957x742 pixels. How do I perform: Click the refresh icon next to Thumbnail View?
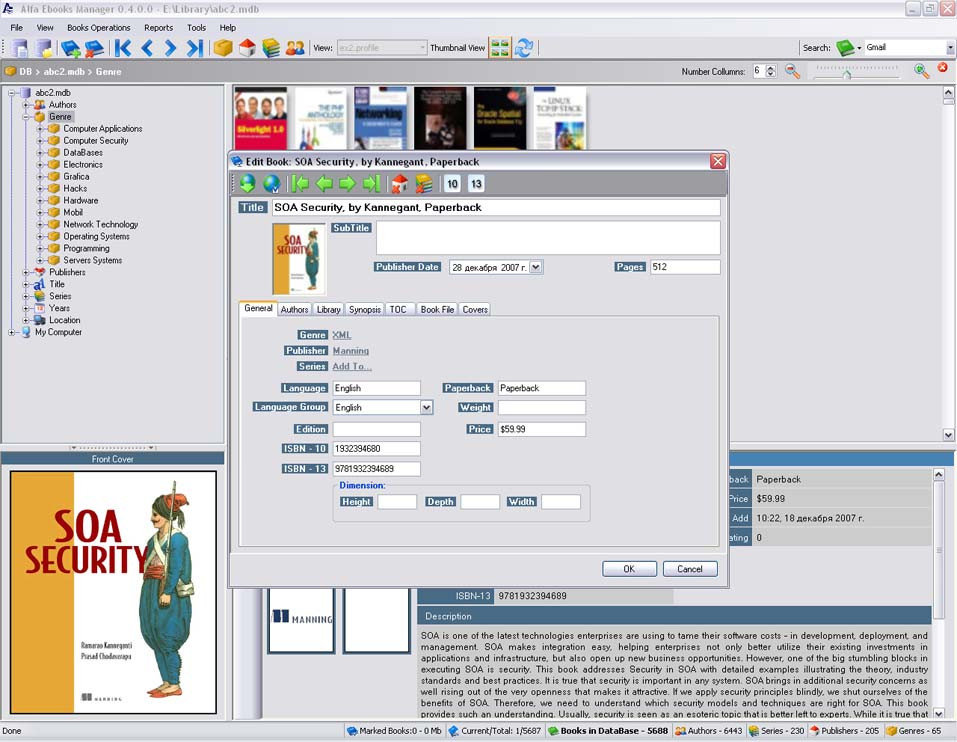(x=524, y=48)
